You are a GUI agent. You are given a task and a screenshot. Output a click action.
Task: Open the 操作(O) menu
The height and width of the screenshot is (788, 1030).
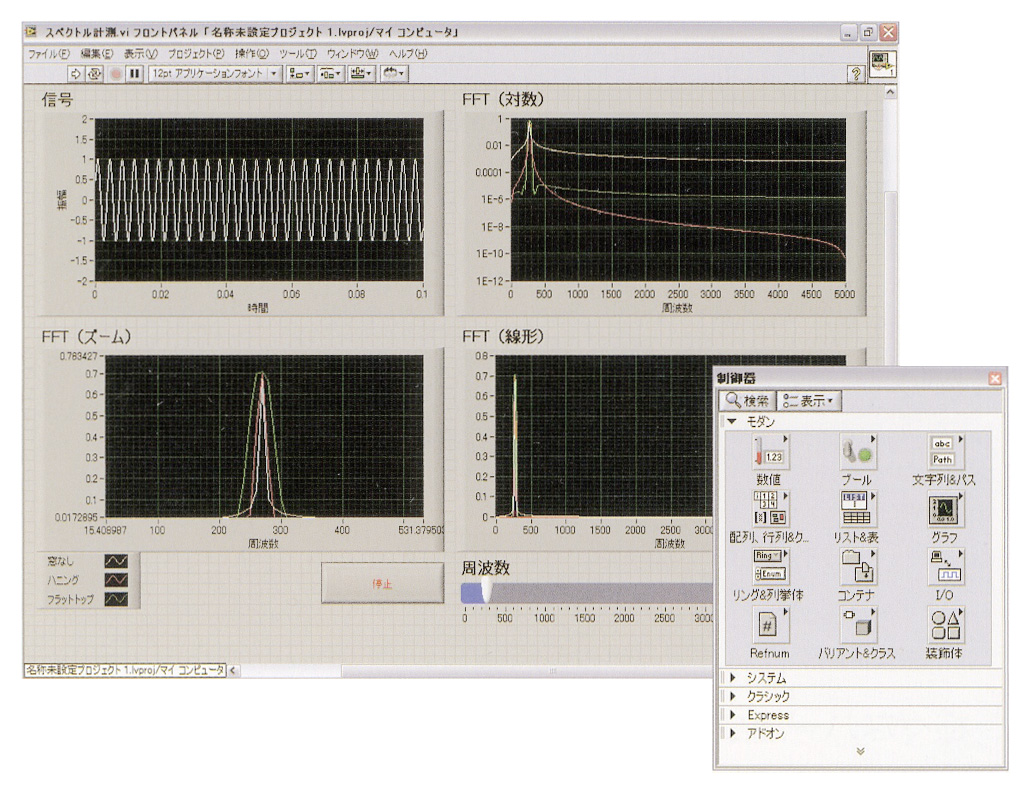252,54
